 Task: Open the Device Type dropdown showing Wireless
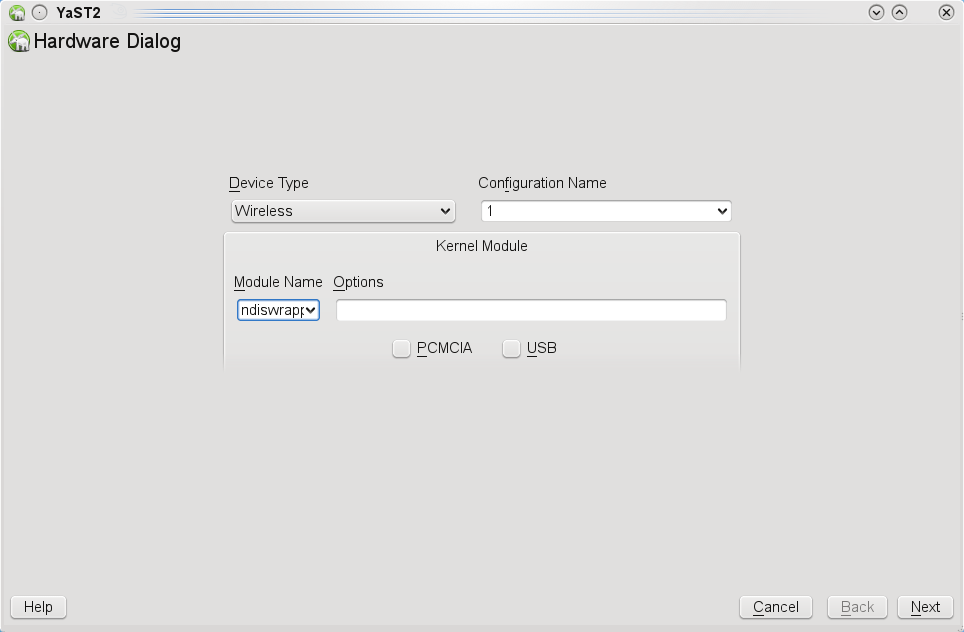(343, 211)
